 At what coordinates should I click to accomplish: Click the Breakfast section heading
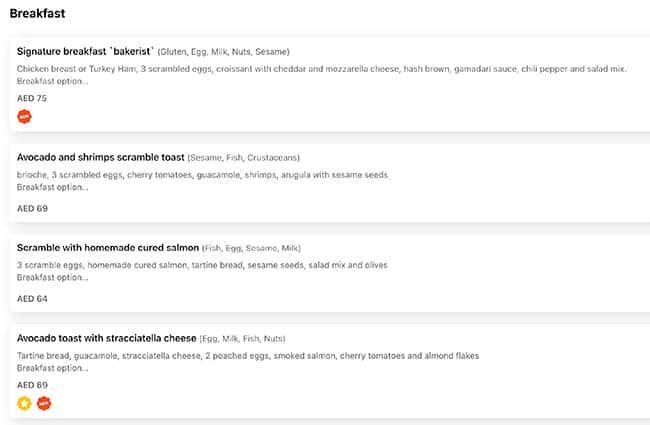click(37, 13)
